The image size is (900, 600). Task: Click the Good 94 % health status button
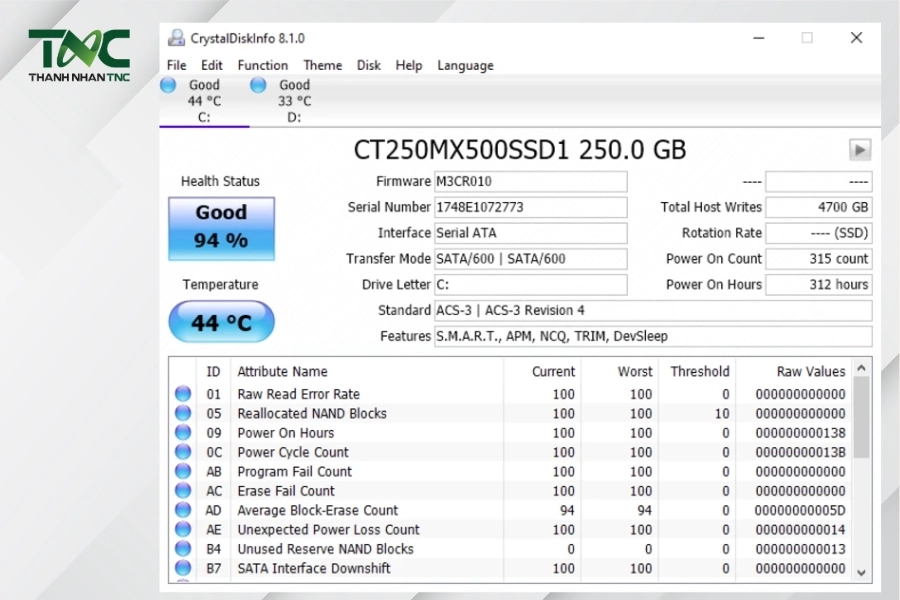(222, 229)
